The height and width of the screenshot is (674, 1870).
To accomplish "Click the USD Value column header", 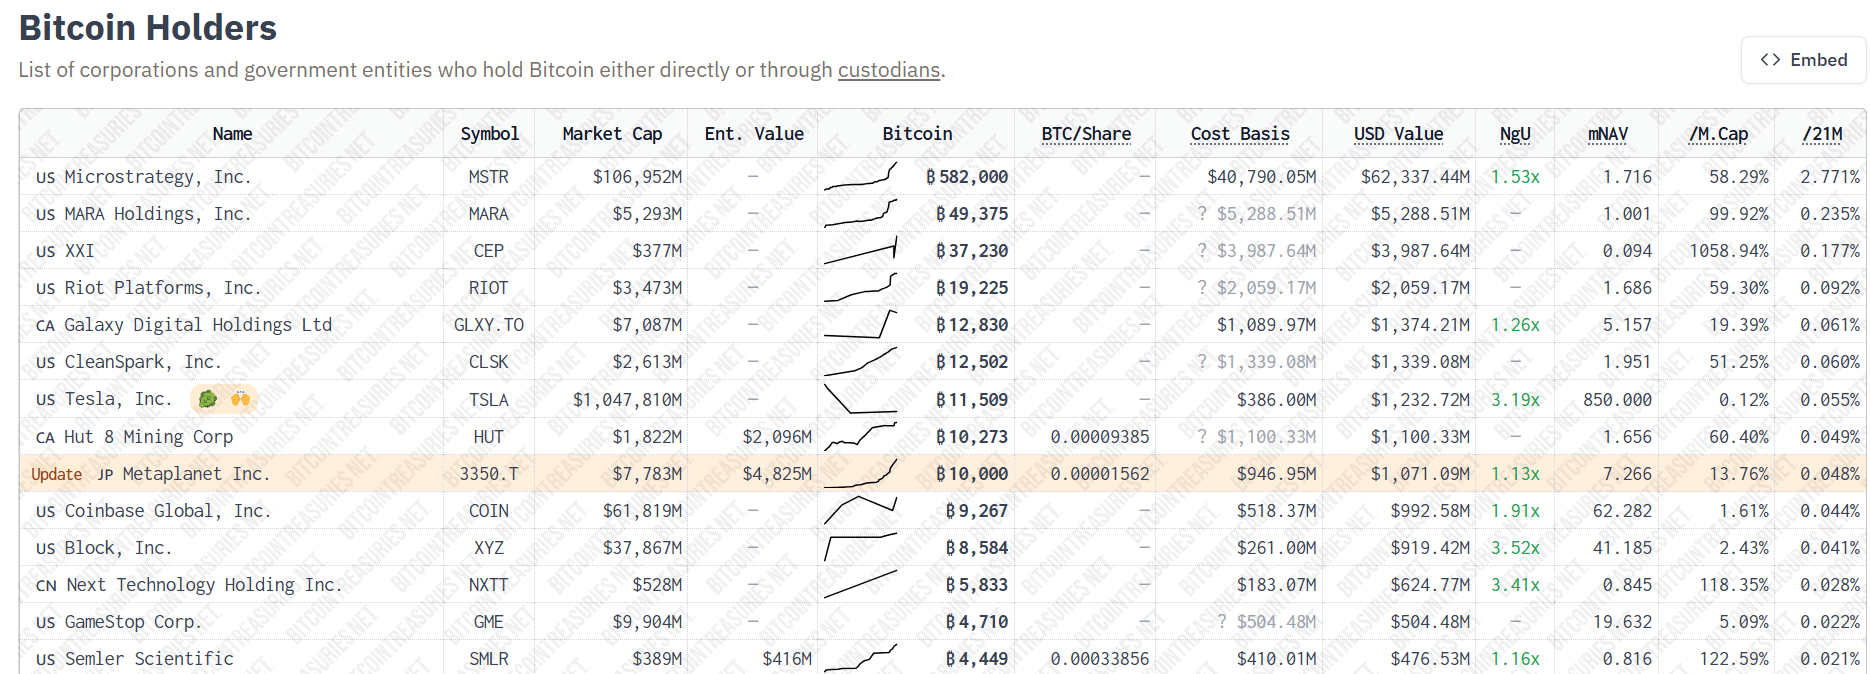I will tap(1398, 134).
